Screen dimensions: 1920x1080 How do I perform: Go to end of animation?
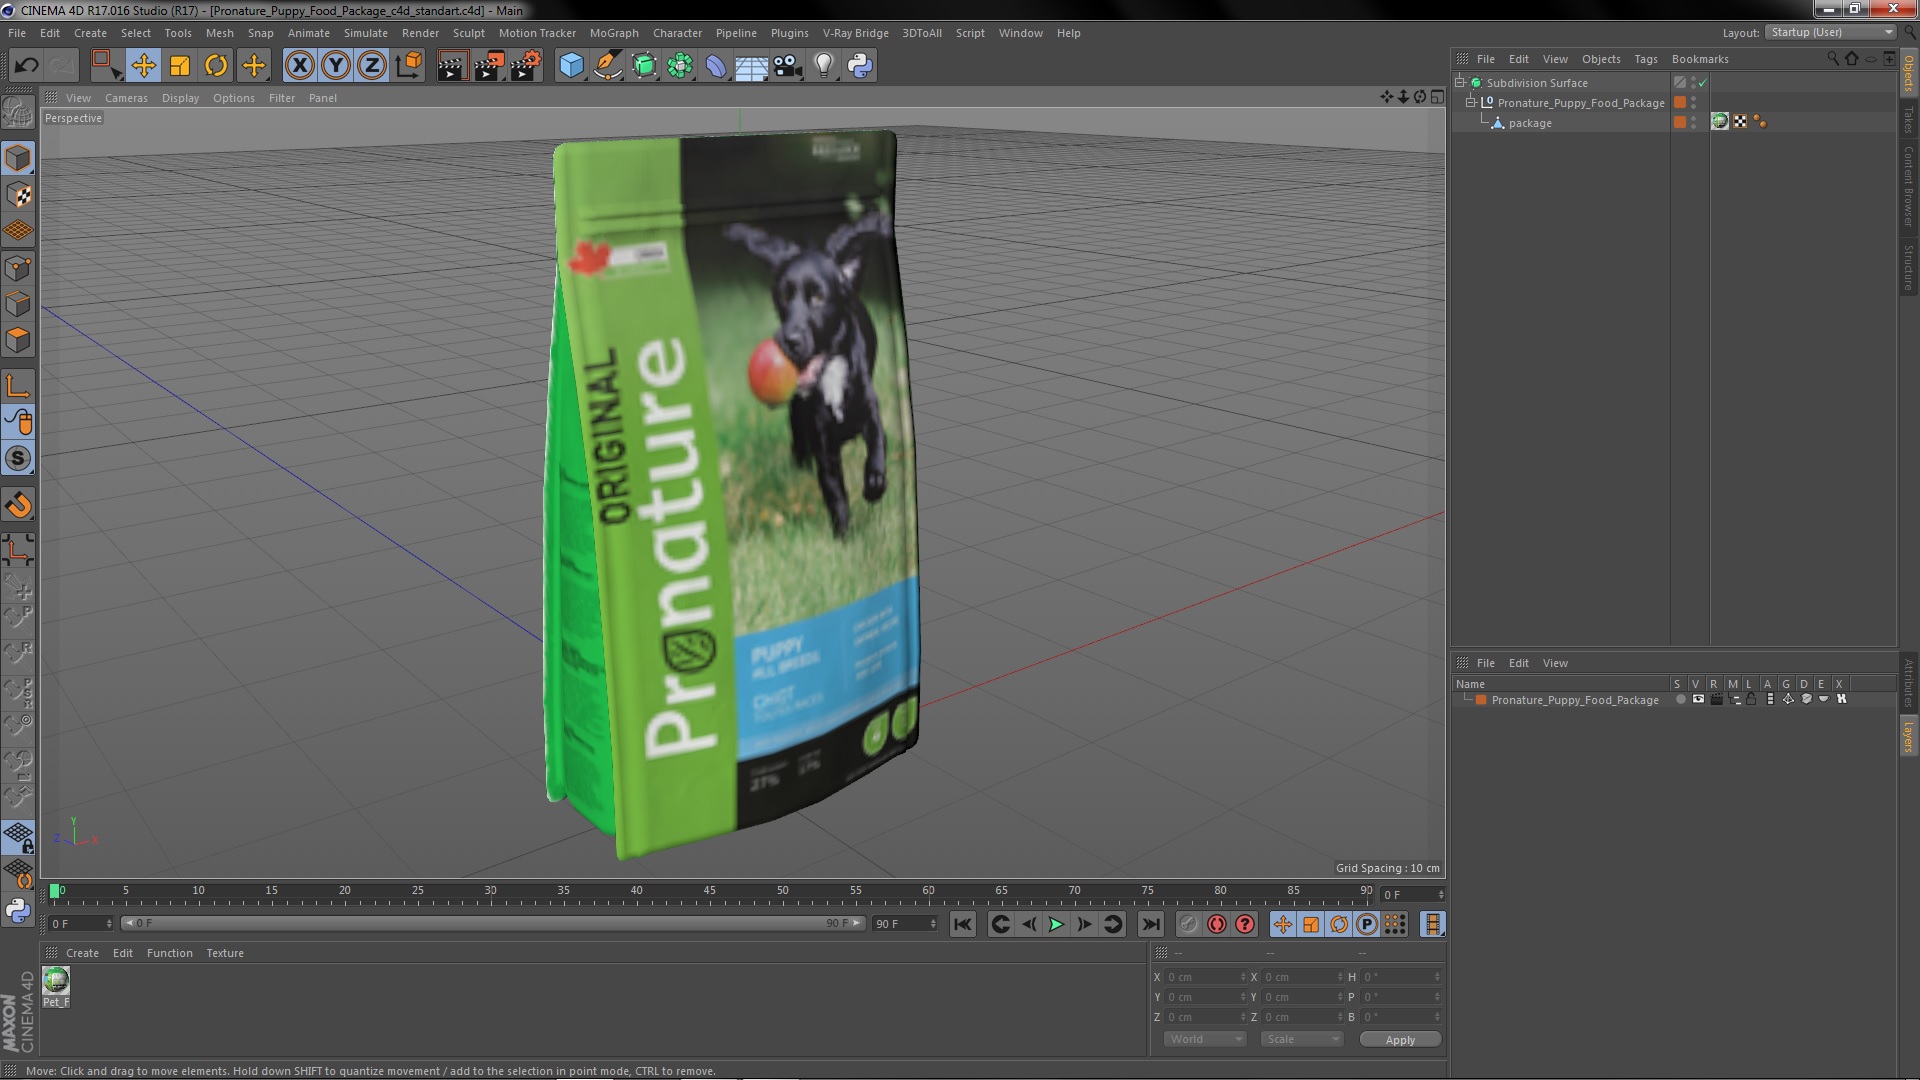(1151, 925)
